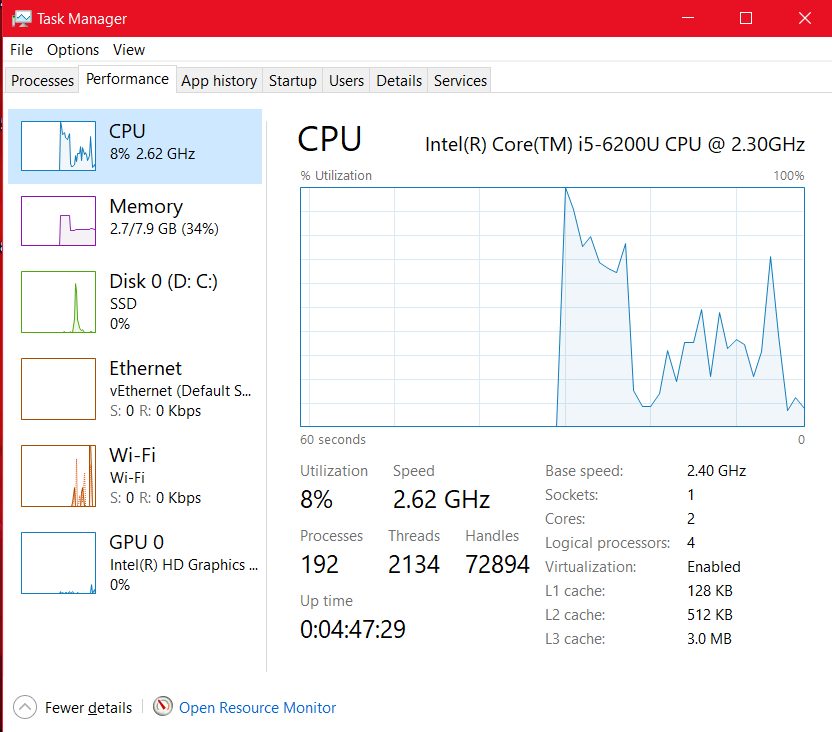Switch to the Services tab

(x=460, y=81)
